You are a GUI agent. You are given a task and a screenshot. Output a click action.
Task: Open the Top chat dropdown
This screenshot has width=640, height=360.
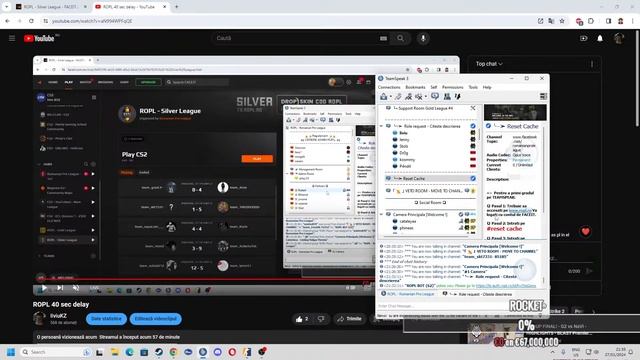[489, 64]
